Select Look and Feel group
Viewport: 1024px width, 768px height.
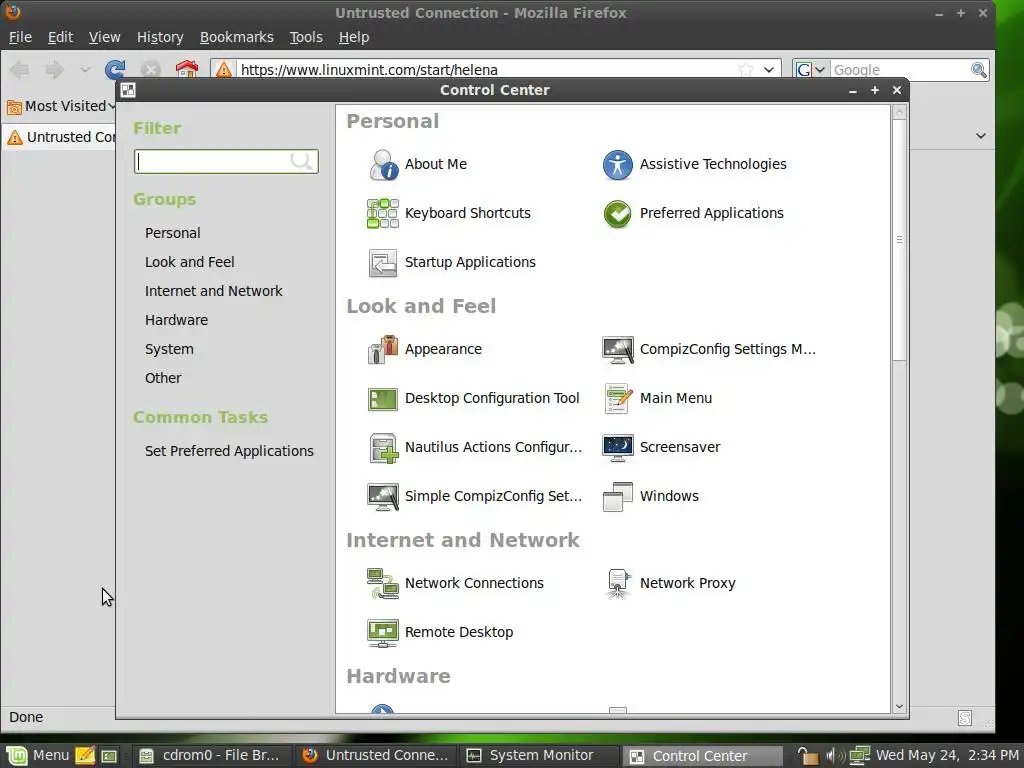click(x=189, y=262)
